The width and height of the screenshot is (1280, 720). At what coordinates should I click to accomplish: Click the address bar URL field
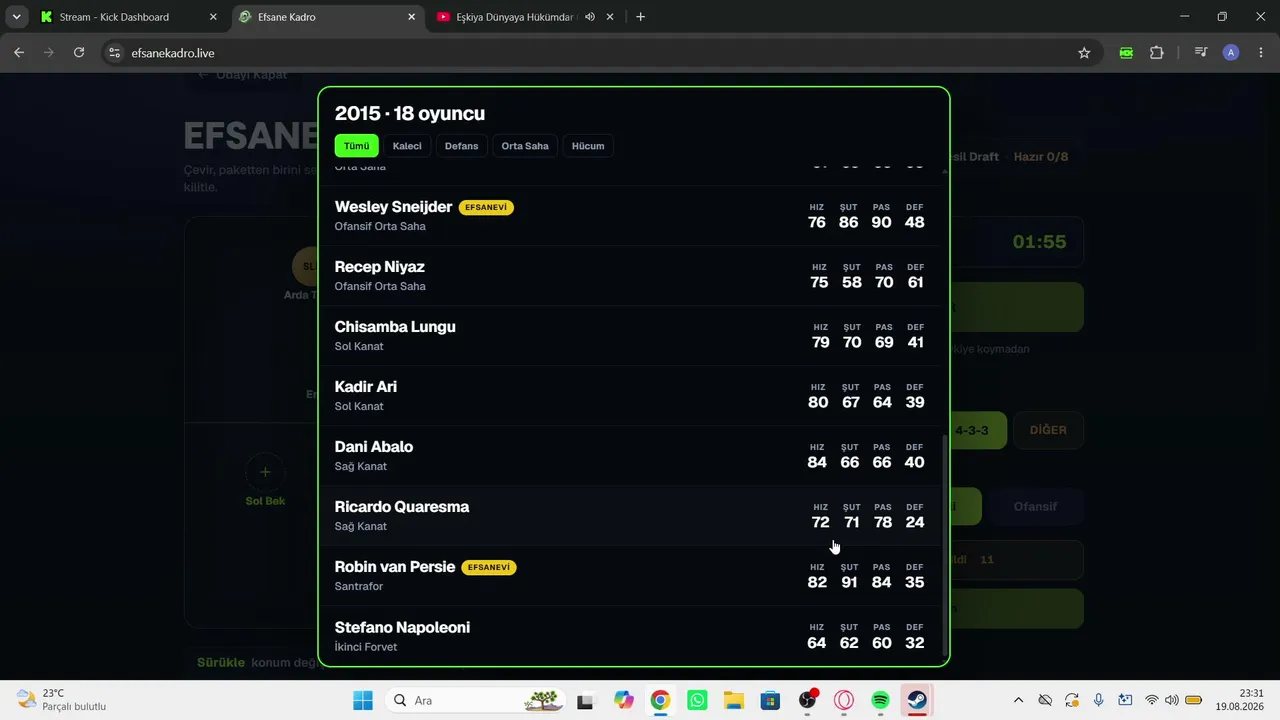590,53
